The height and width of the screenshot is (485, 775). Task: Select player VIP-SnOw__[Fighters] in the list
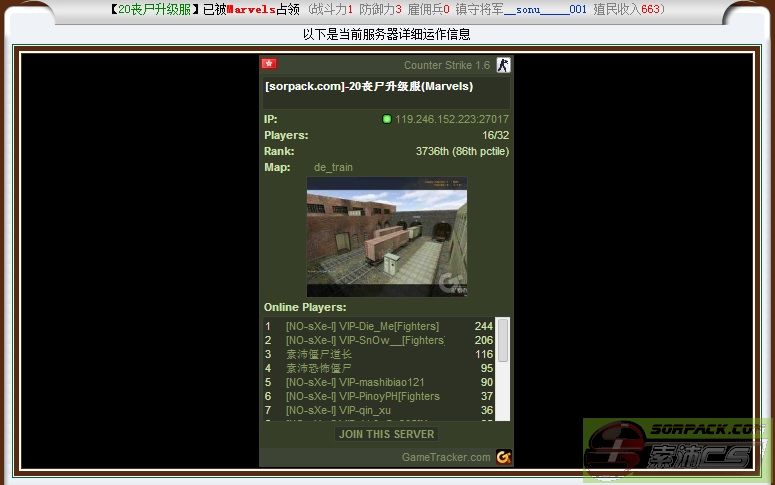pyautogui.click(x=364, y=340)
